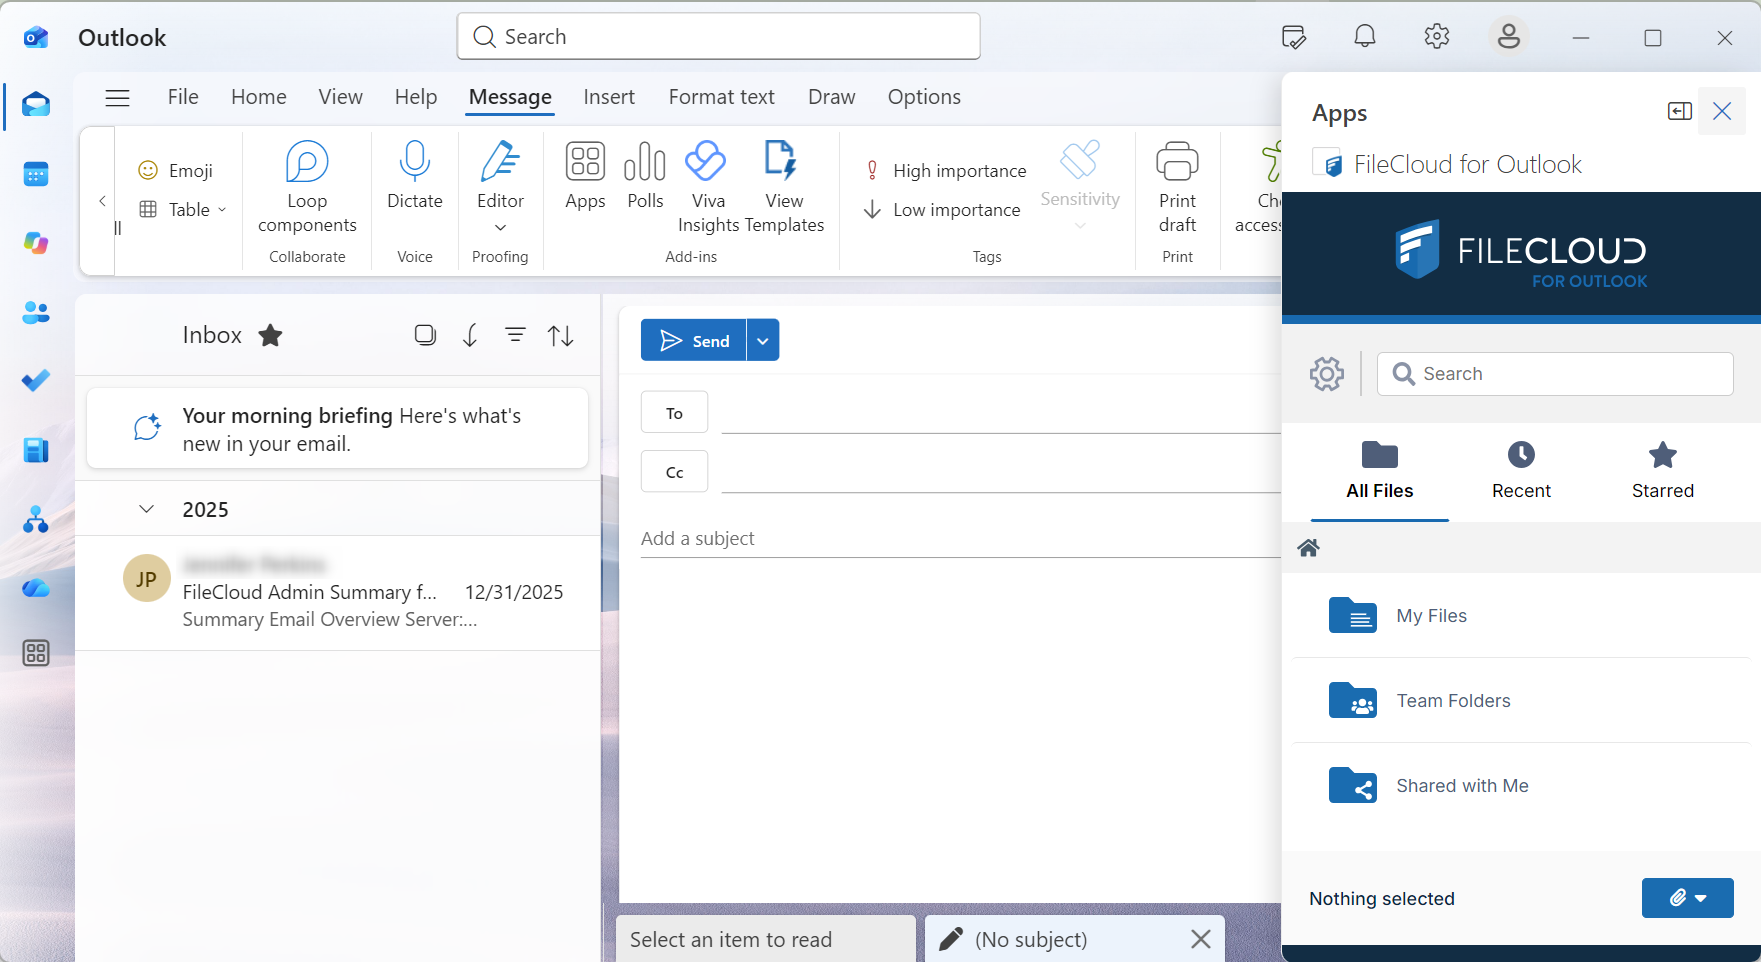Expand the Editor proofing dropdown
This screenshot has height=962, width=1761.
pyautogui.click(x=500, y=227)
